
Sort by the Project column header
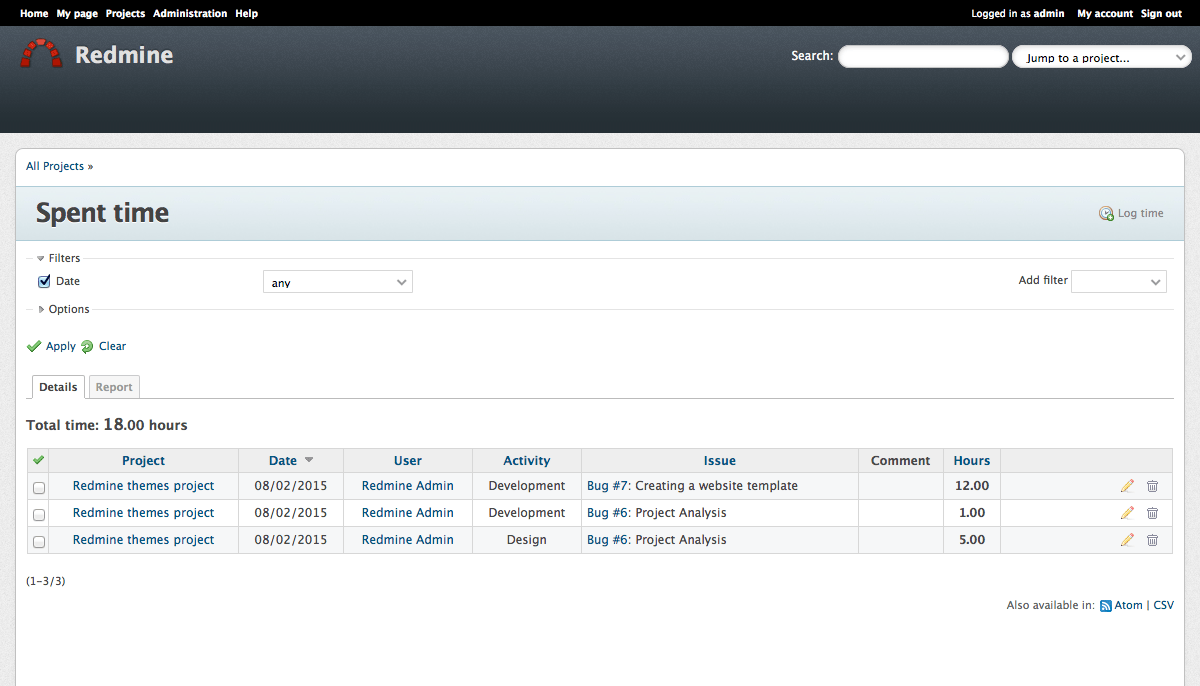click(143, 461)
